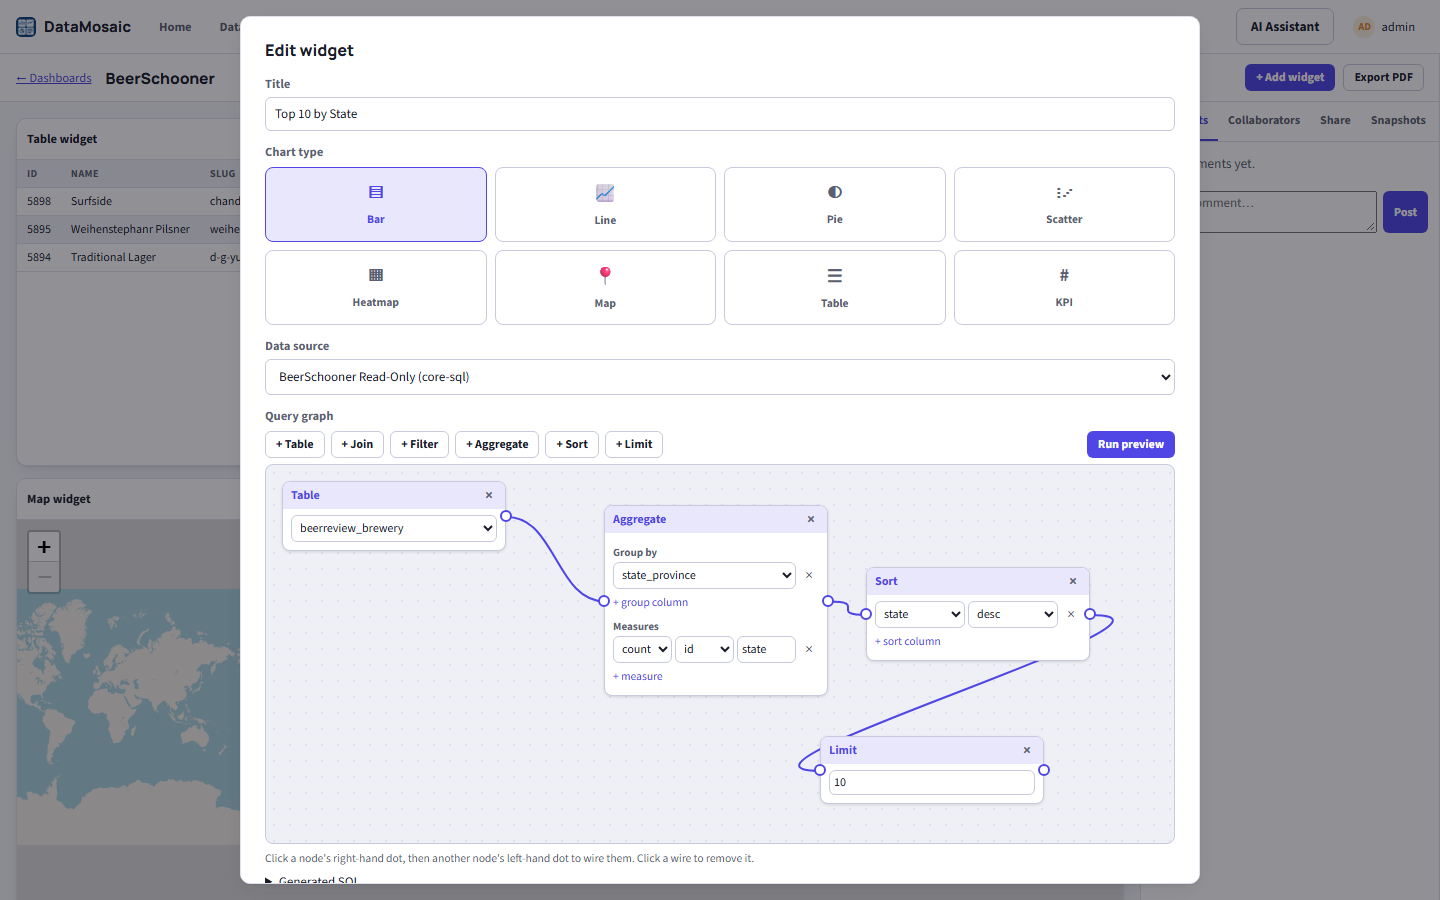Image resolution: width=1440 pixels, height=900 pixels.
Task: Open the id measure column dropdown
Action: coord(704,649)
